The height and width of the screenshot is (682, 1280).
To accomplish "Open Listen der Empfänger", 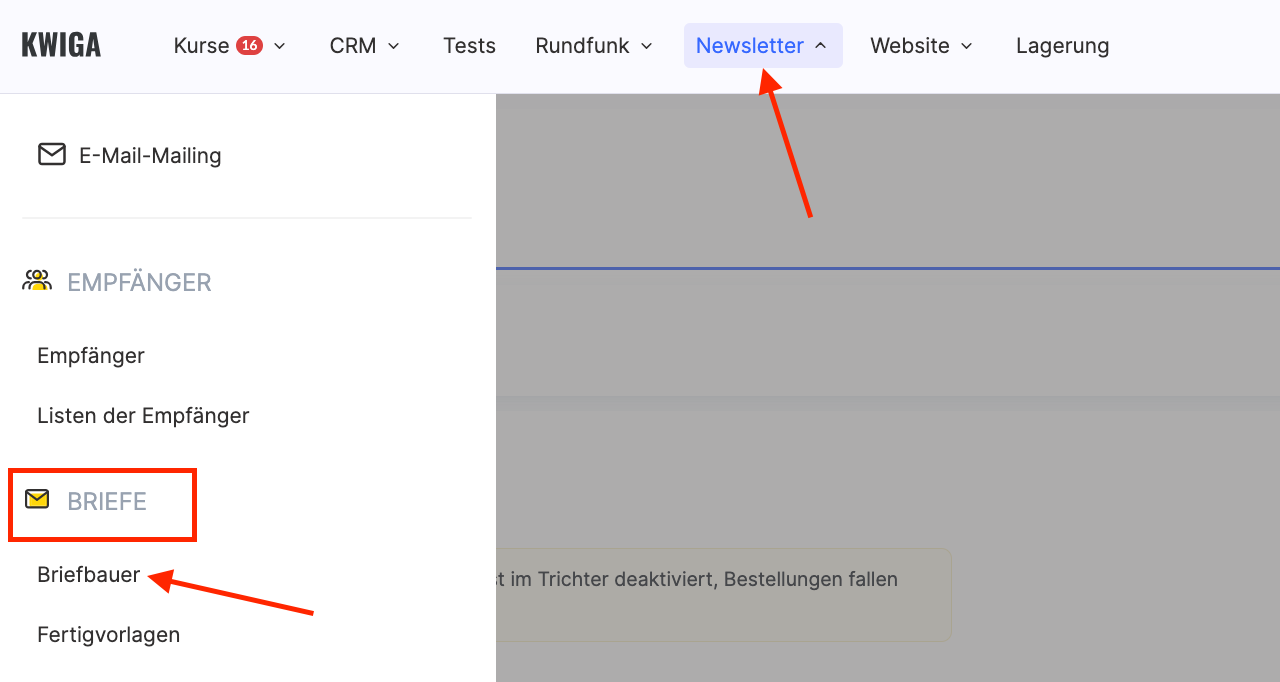I will [x=143, y=415].
